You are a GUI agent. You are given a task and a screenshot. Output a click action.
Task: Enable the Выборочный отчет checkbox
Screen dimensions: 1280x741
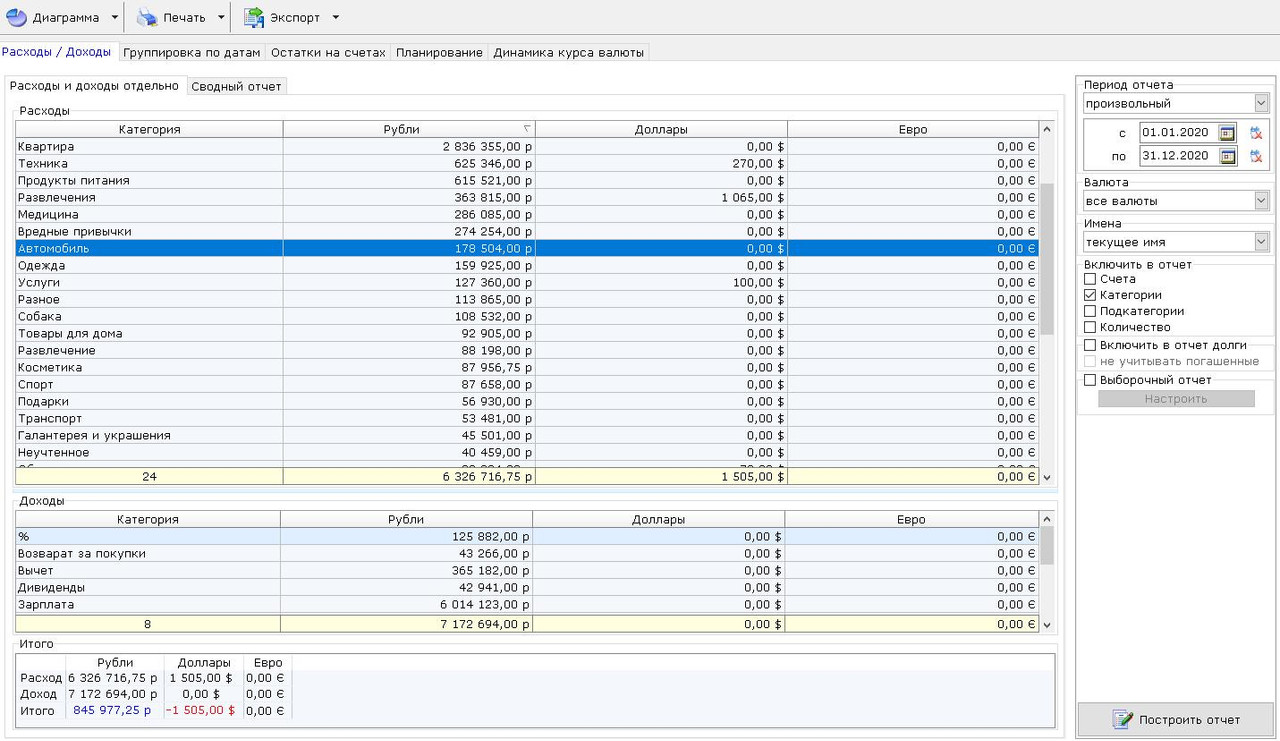point(1090,380)
